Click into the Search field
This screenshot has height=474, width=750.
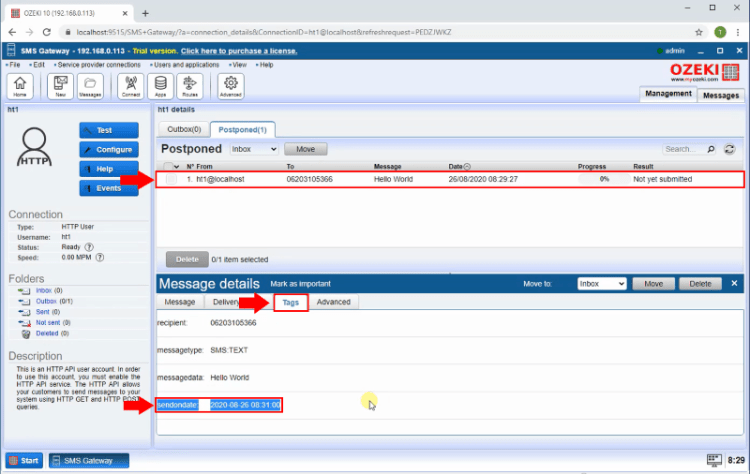click(x=684, y=149)
